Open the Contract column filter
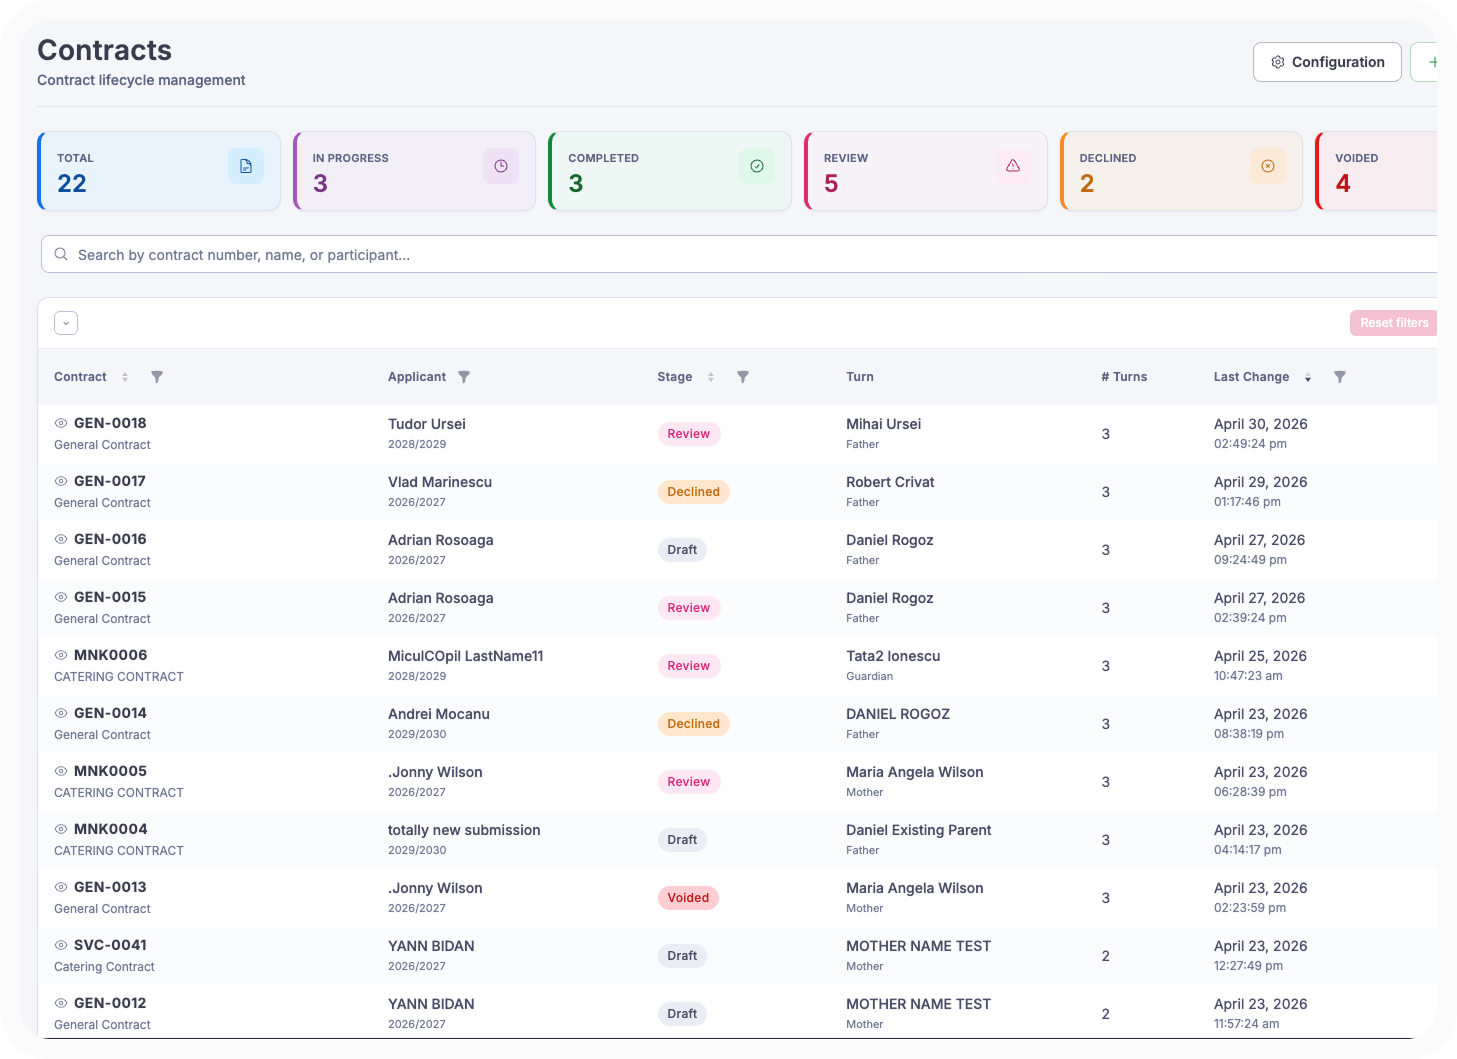Screen dimensions: 1457x1059 click(157, 377)
